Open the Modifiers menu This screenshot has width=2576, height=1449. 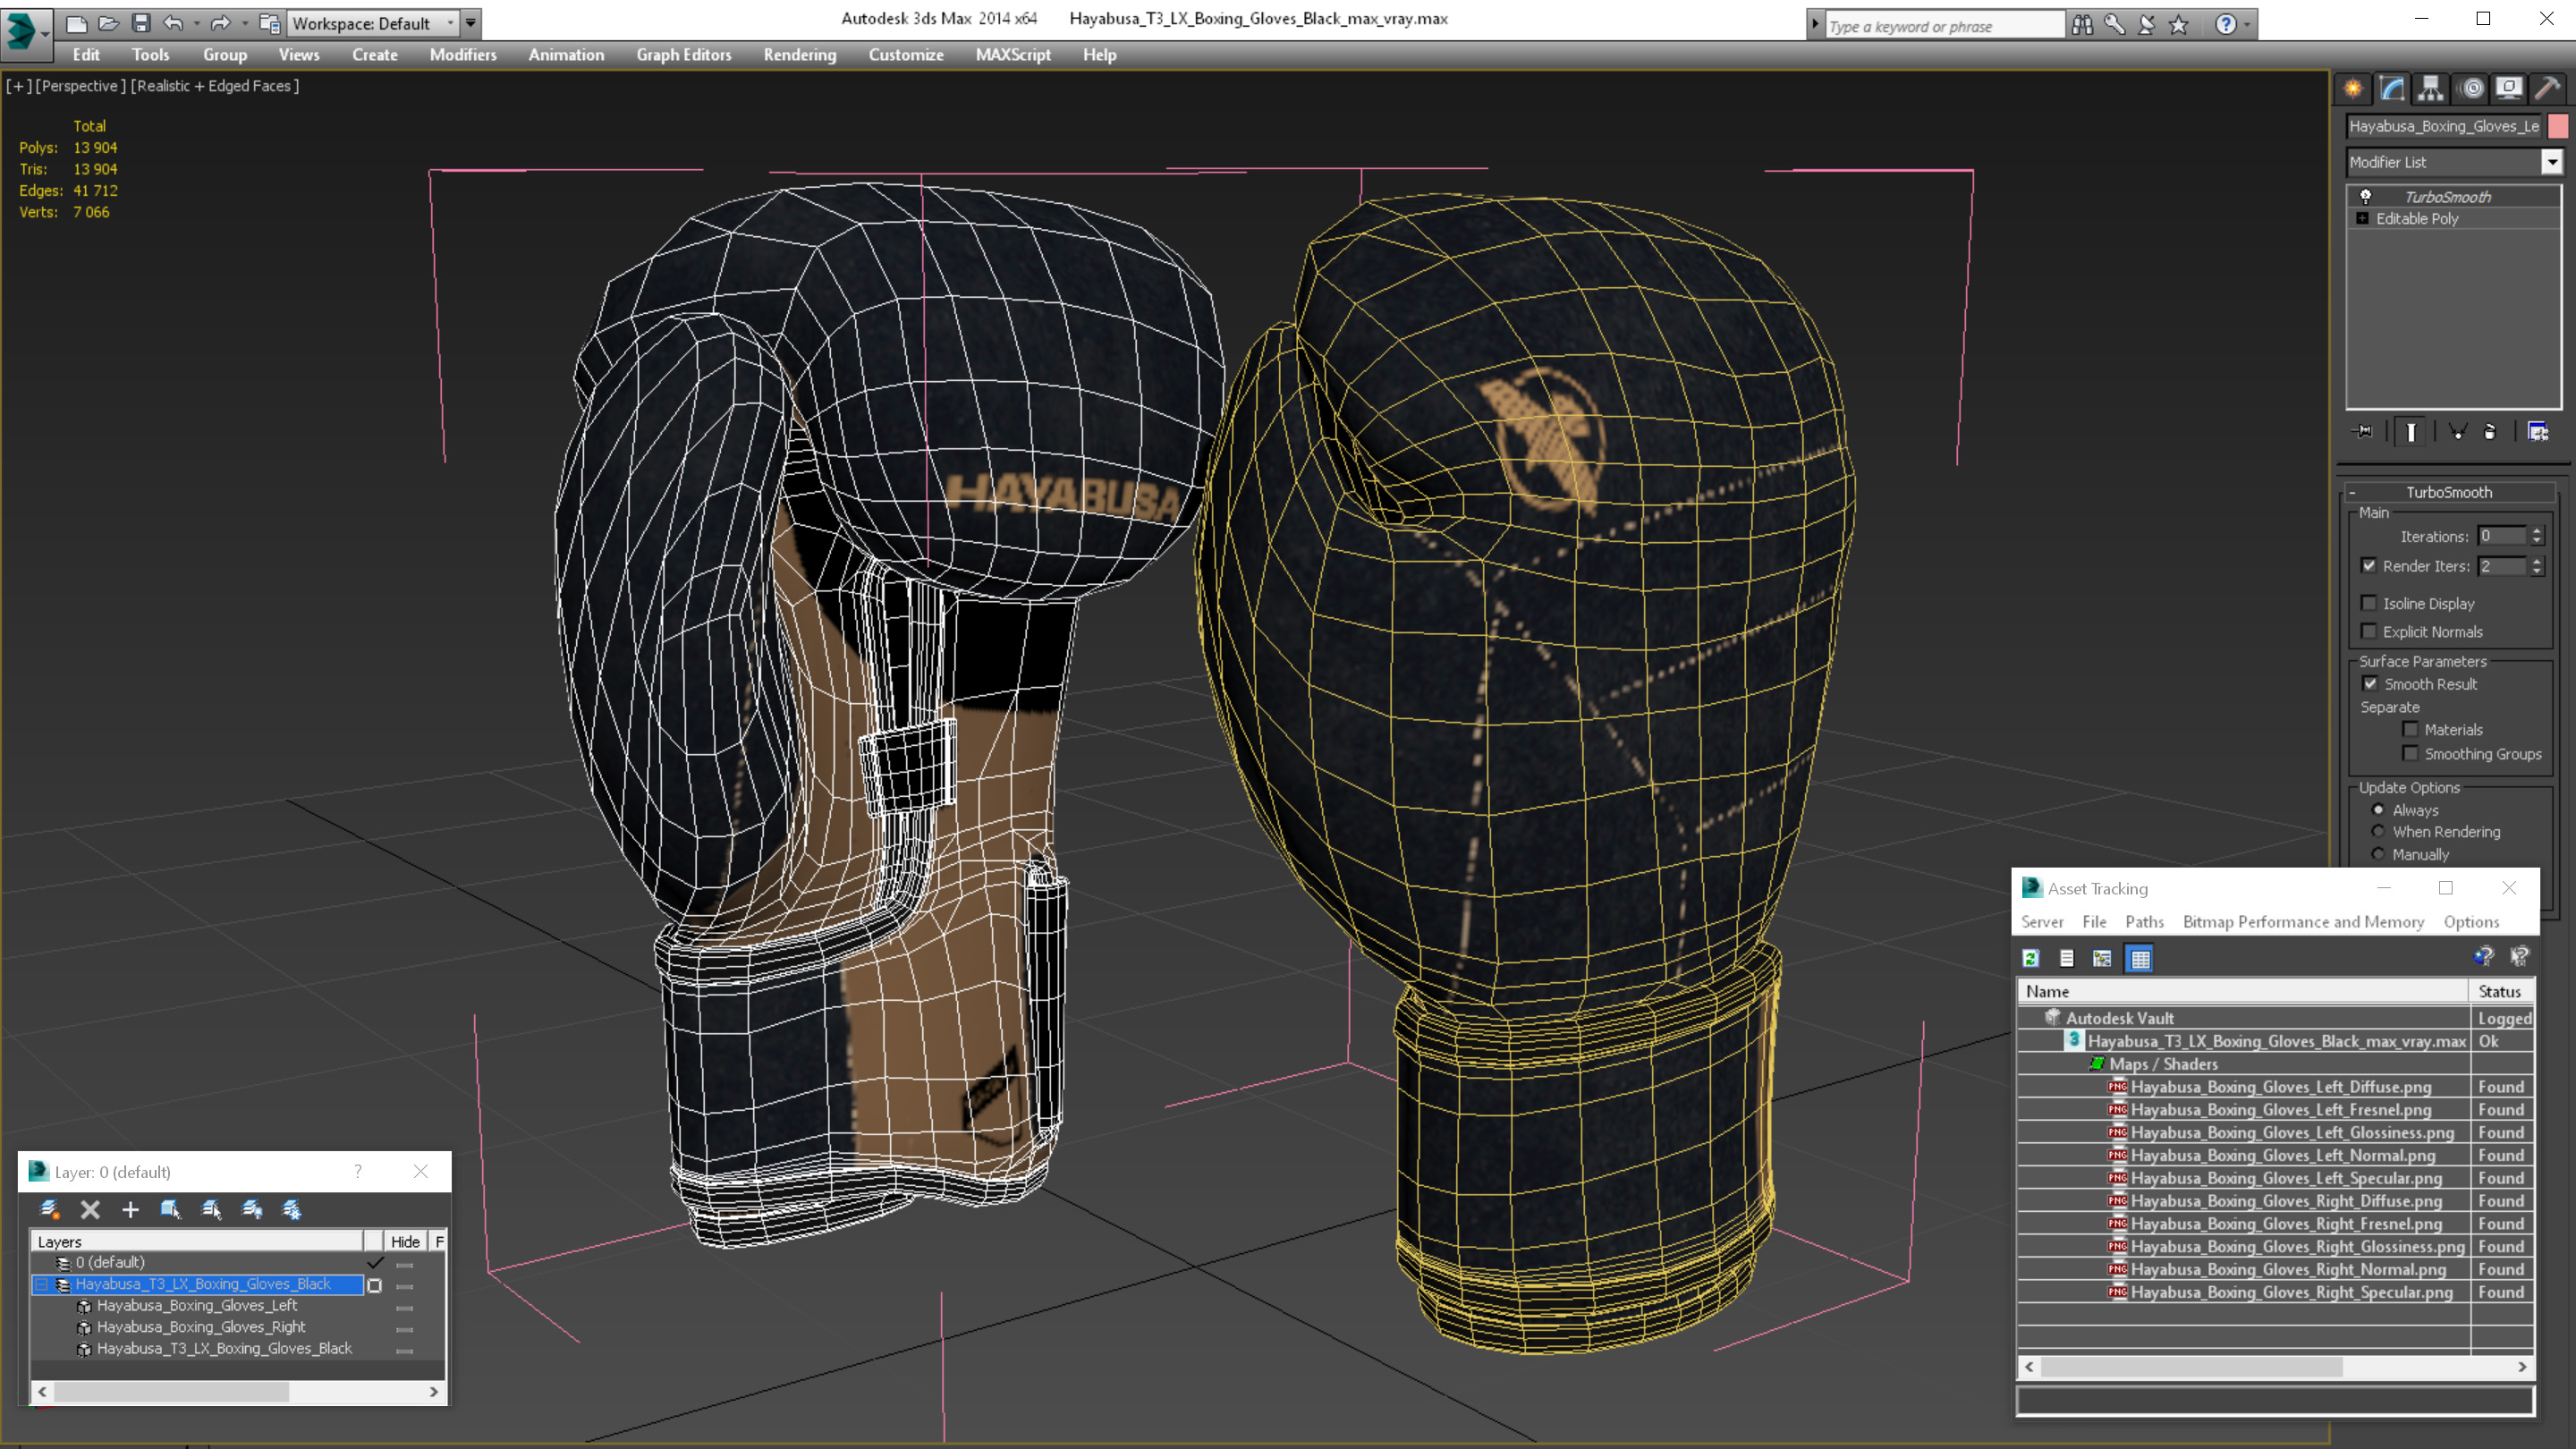[x=463, y=55]
